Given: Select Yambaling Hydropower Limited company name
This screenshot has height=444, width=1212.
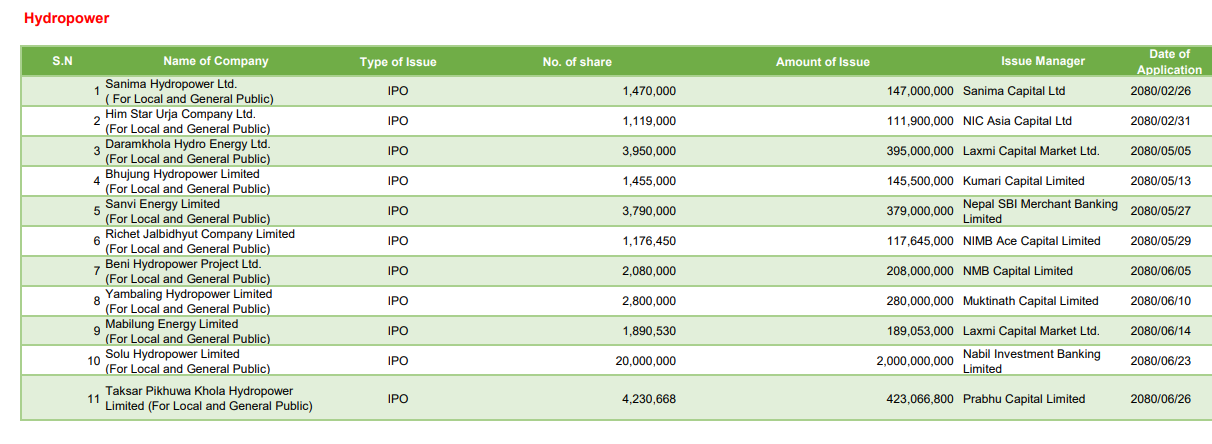Looking at the screenshot, I should [x=189, y=294].
